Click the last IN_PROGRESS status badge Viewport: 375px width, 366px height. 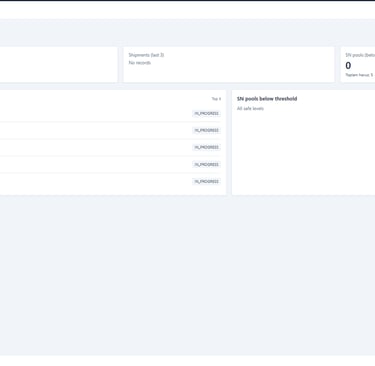click(x=206, y=181)
